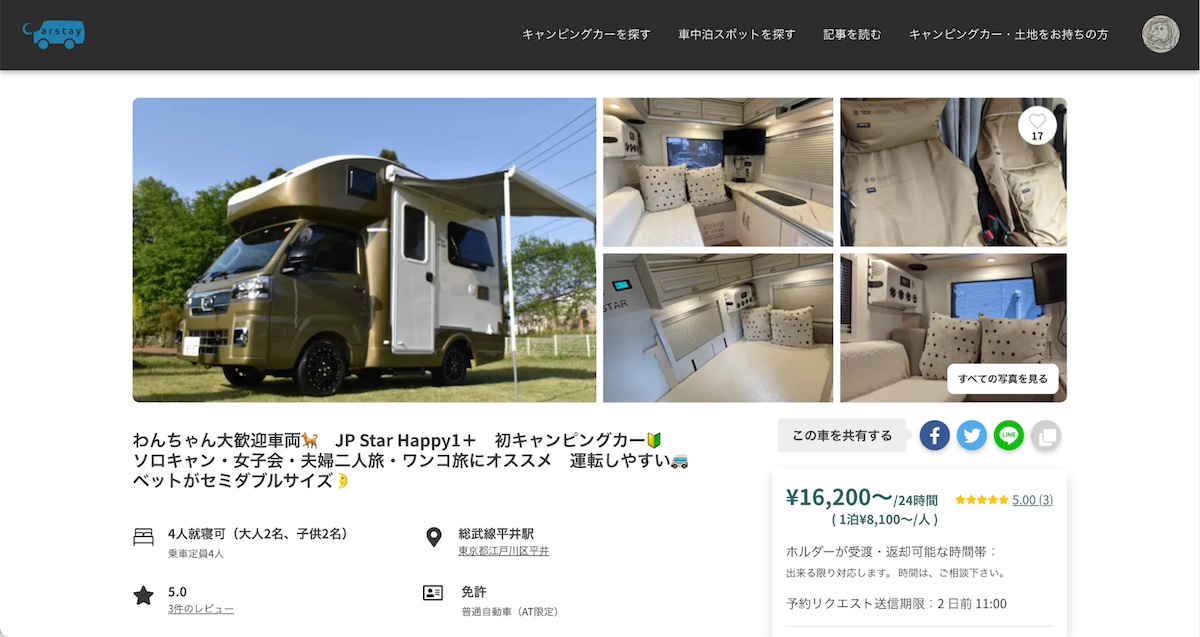Open the interior photo with wall TV
1200x637 pixels.
pos(718,172)
